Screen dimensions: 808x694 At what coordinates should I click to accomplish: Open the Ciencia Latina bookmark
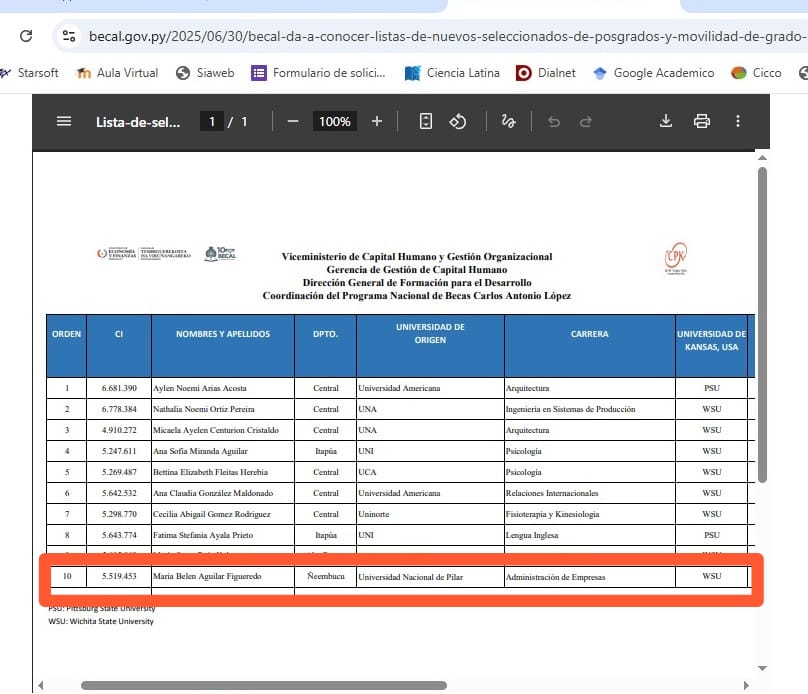point(452,73)
